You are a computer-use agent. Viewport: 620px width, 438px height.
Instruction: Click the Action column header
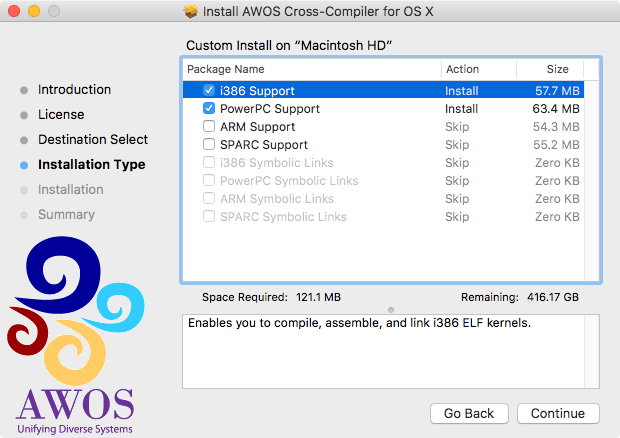click(x=479, y=69)
